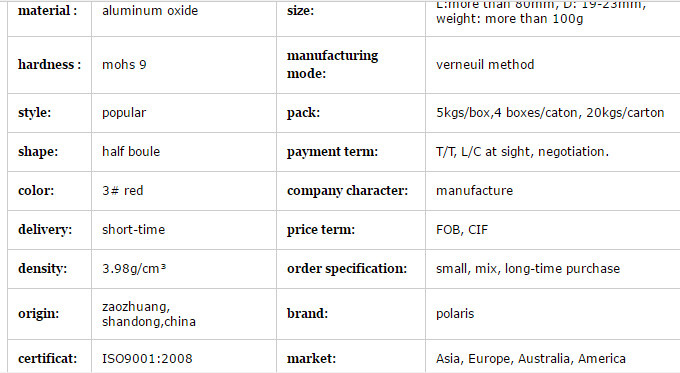The width and height of the screenshot is (680, 373).
Task: Click the 'weight: more than 100g' text
Action: pos(510,19)
